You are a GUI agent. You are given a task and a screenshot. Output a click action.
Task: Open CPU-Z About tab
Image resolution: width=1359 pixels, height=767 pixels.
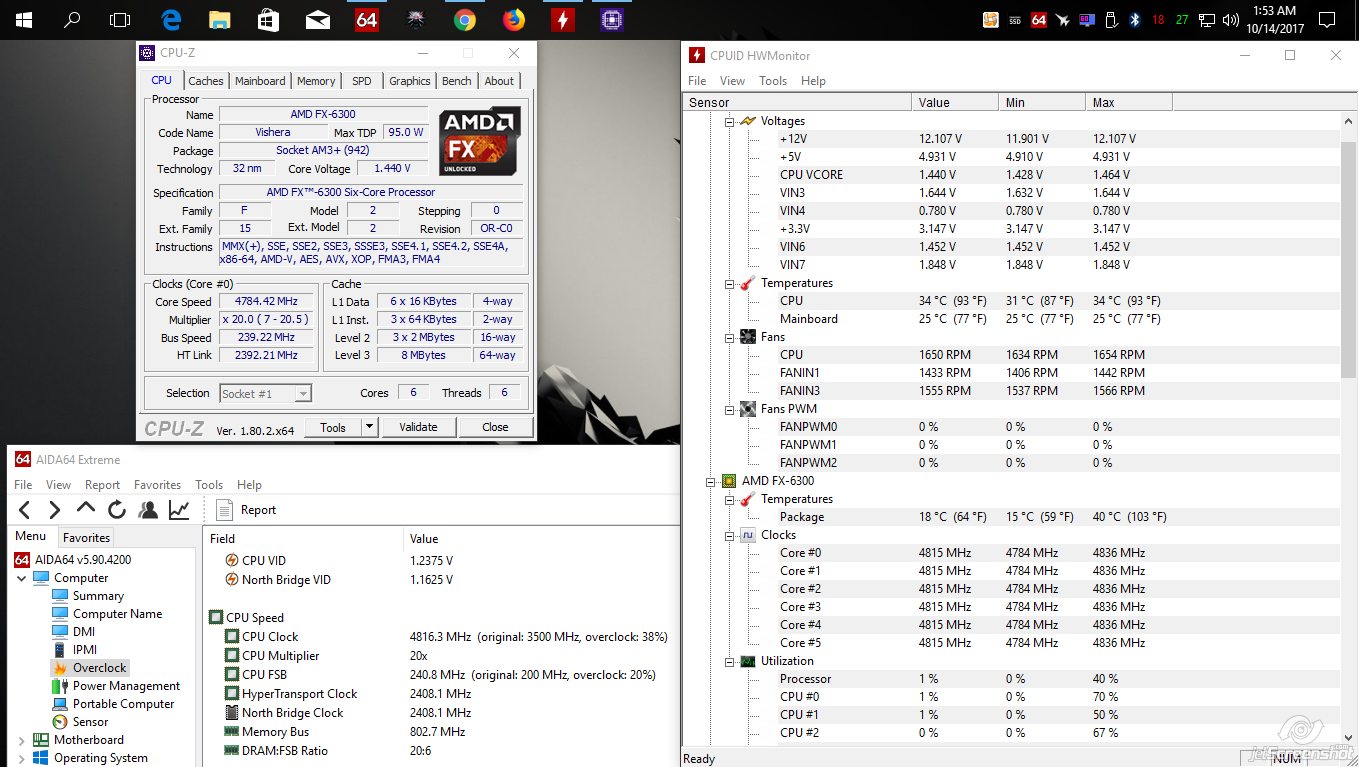tap(499, 81)
